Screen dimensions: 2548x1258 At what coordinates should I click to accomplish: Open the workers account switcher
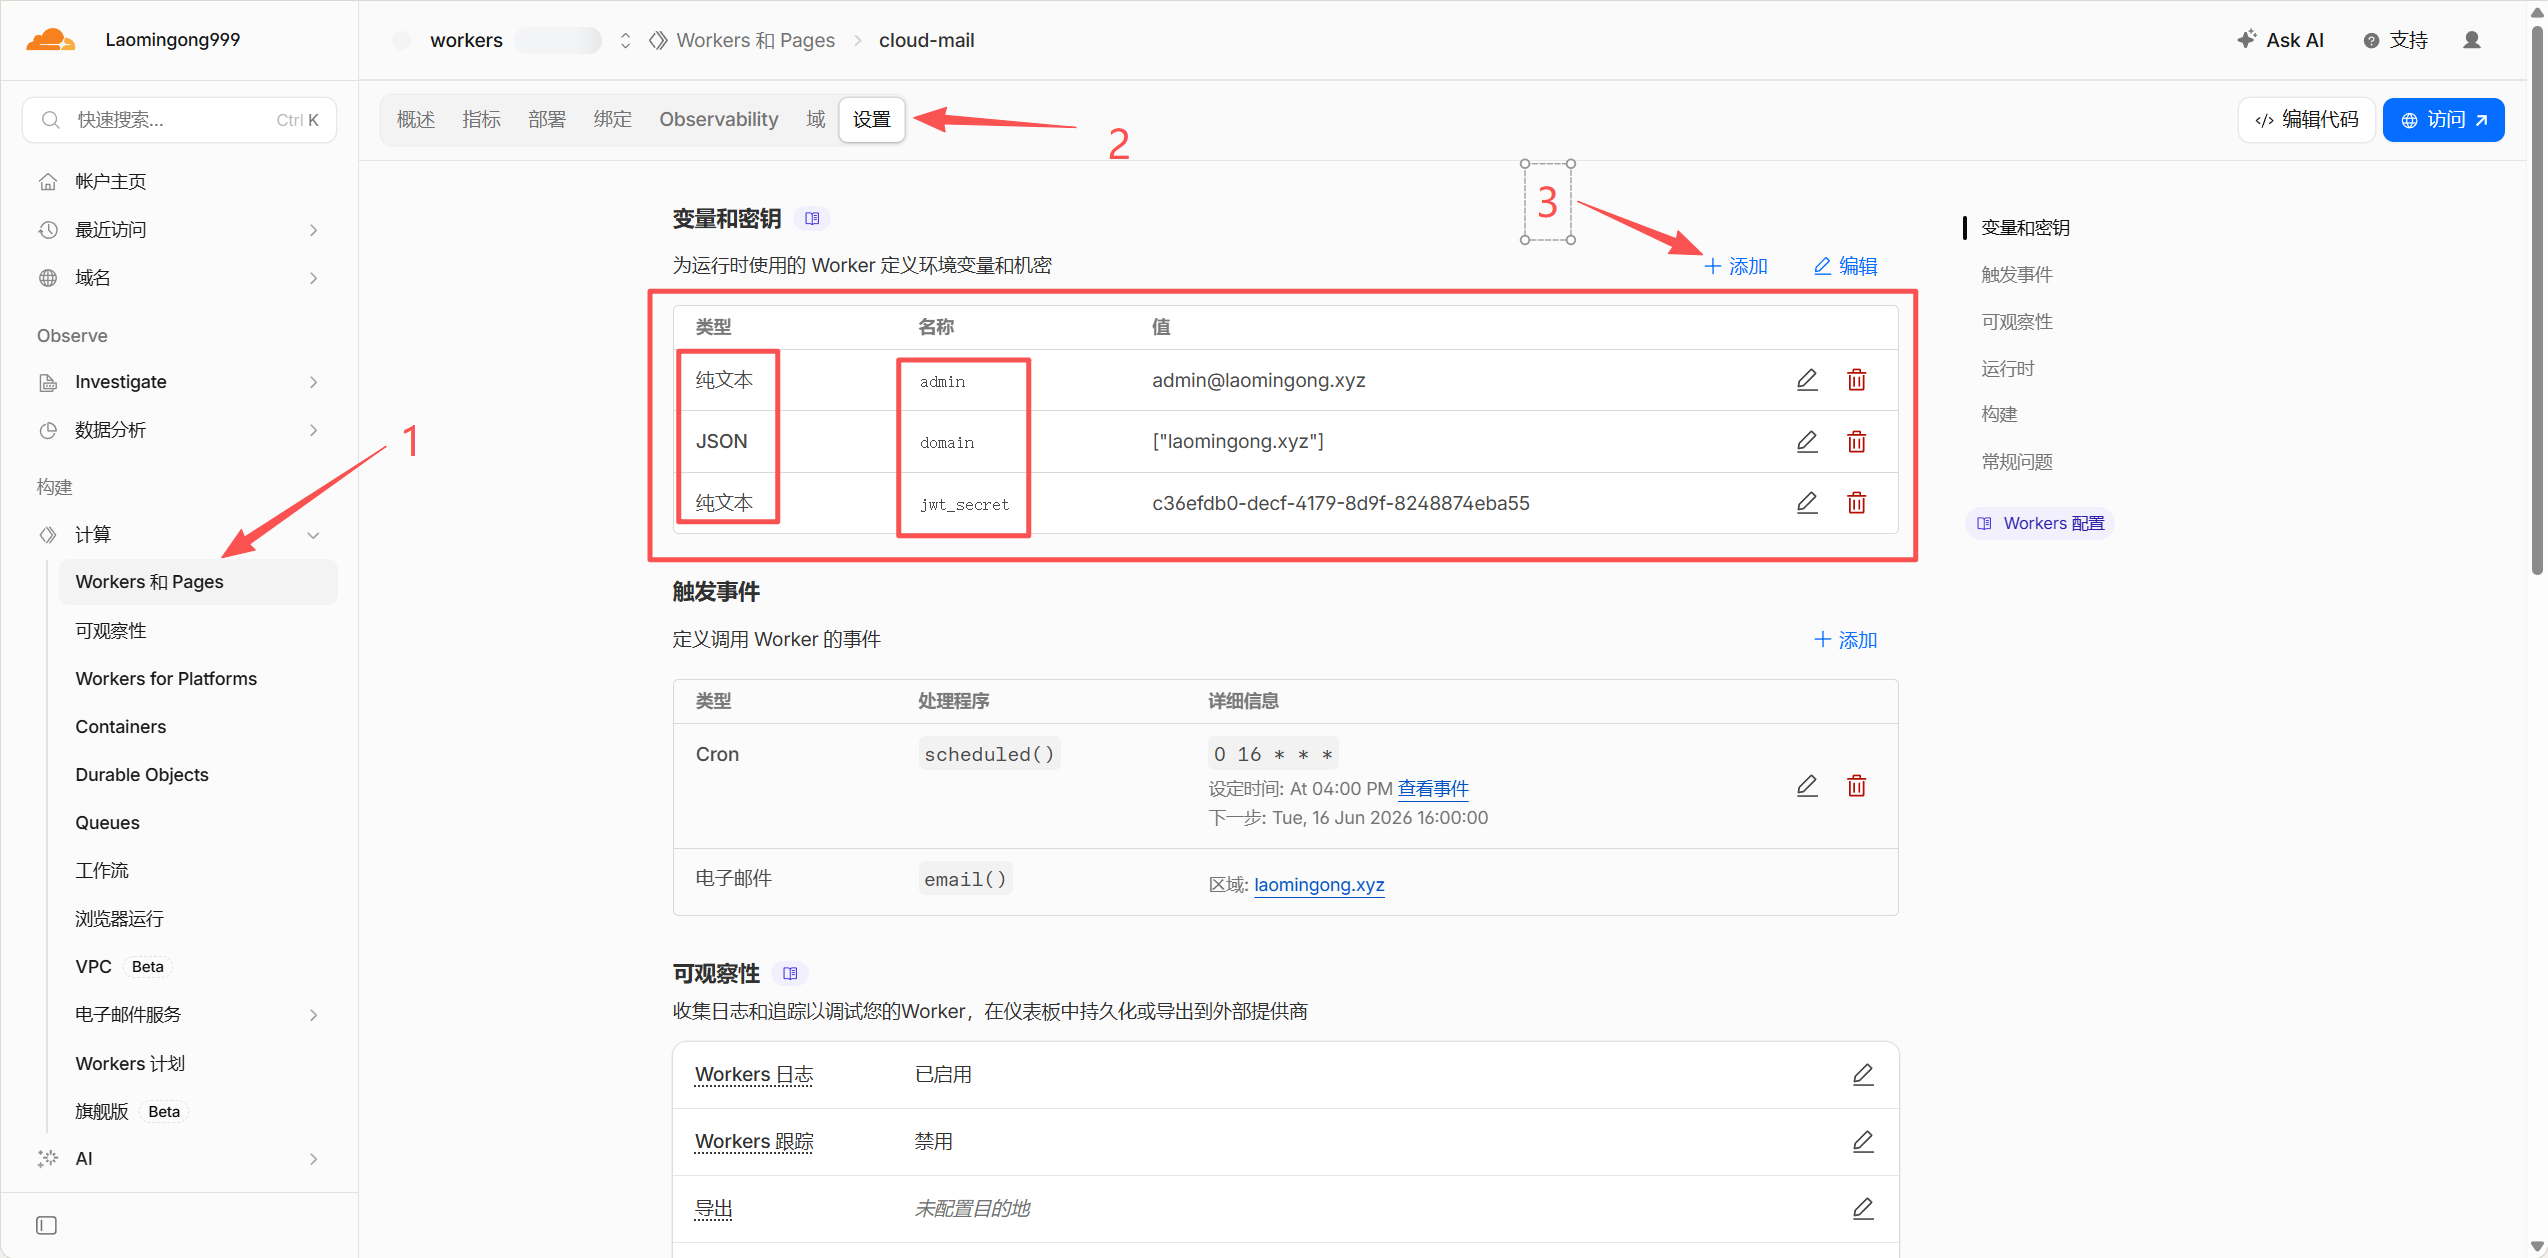(x=625, y=40)
